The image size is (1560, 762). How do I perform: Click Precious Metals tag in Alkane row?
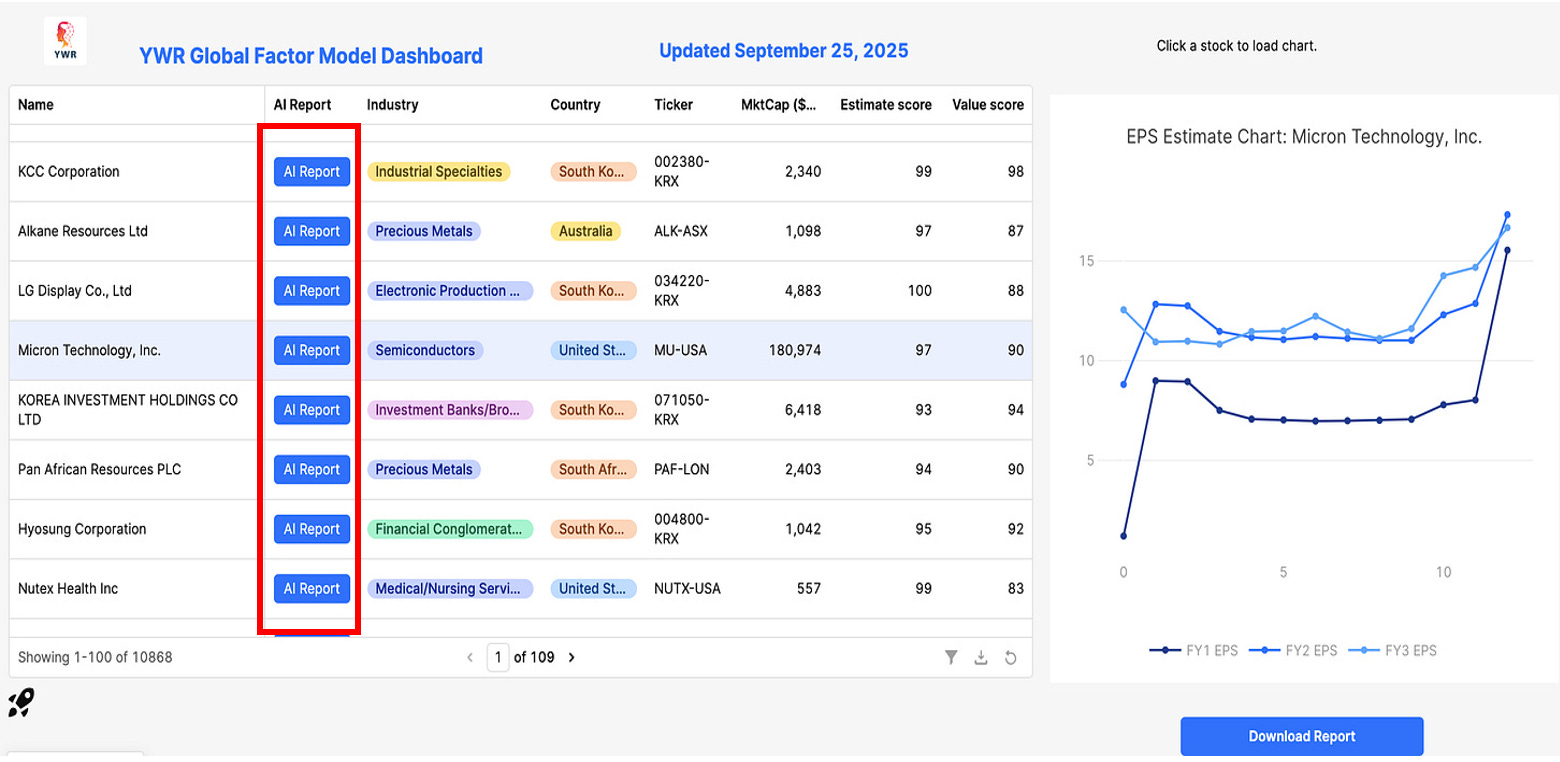[x=424, y=231]
